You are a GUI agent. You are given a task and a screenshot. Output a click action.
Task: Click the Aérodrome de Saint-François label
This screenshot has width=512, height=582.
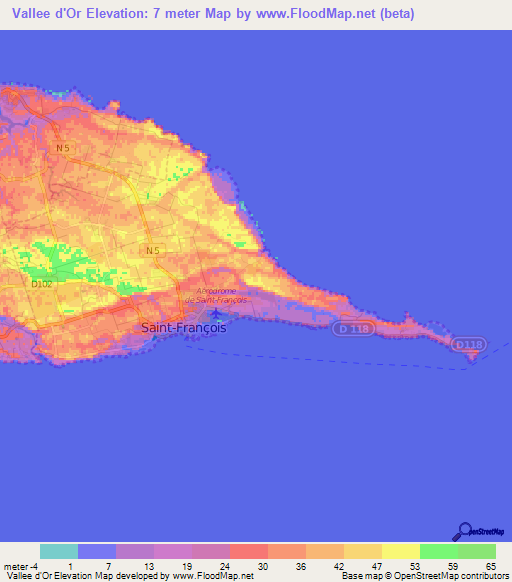click(216, 295)
